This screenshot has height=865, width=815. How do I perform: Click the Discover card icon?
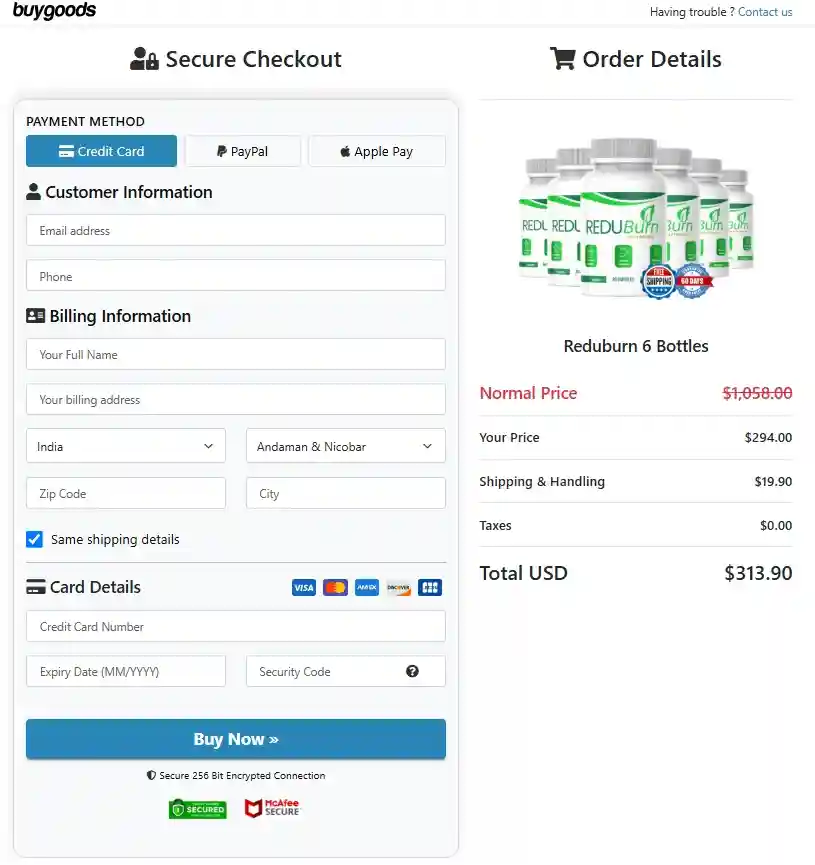pyautogui.click(x=398, y=587)
